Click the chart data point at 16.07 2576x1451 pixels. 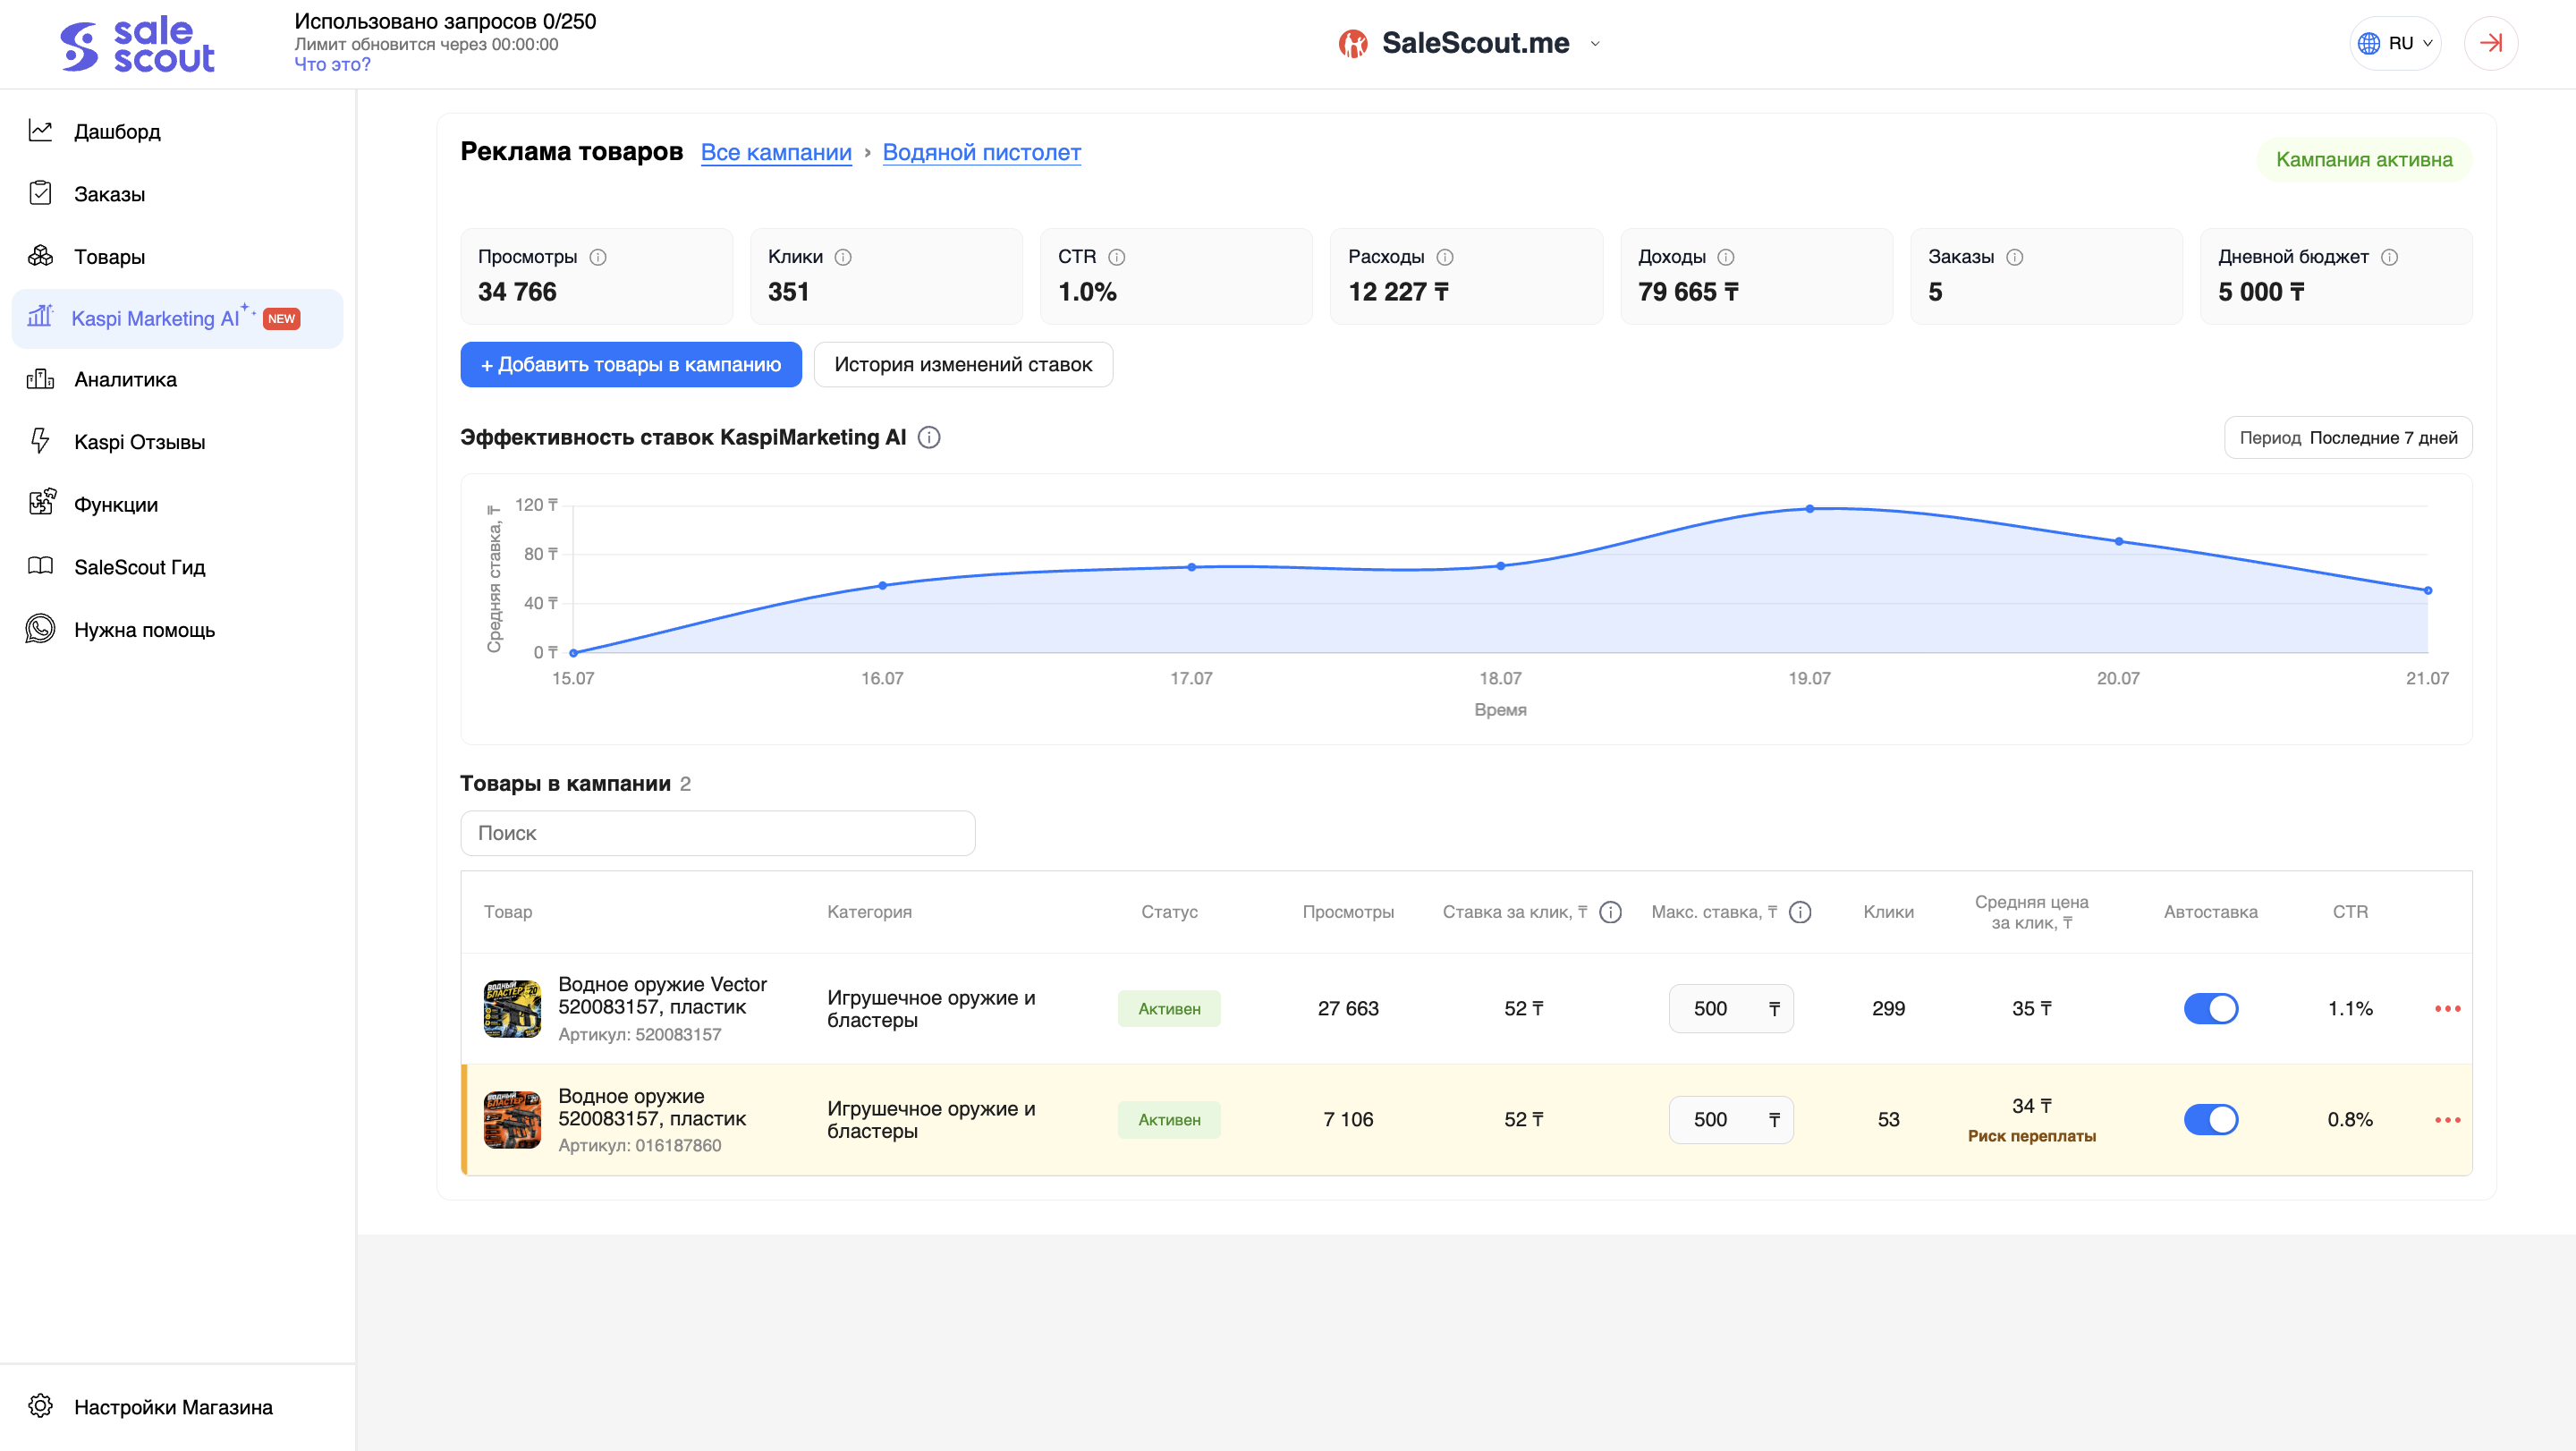(882, 585)
